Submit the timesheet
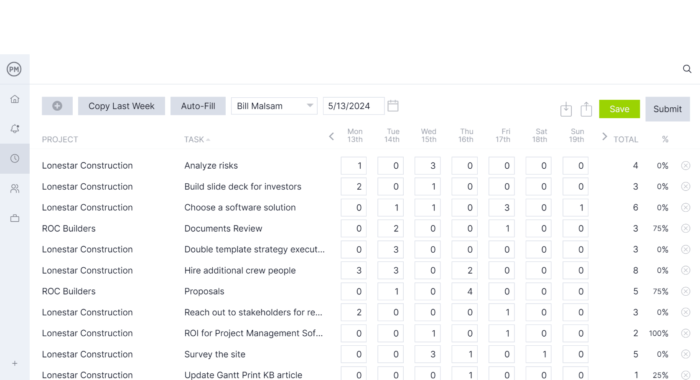The height and width of the screenshot is (380, 700). click(x=667, y=109)
